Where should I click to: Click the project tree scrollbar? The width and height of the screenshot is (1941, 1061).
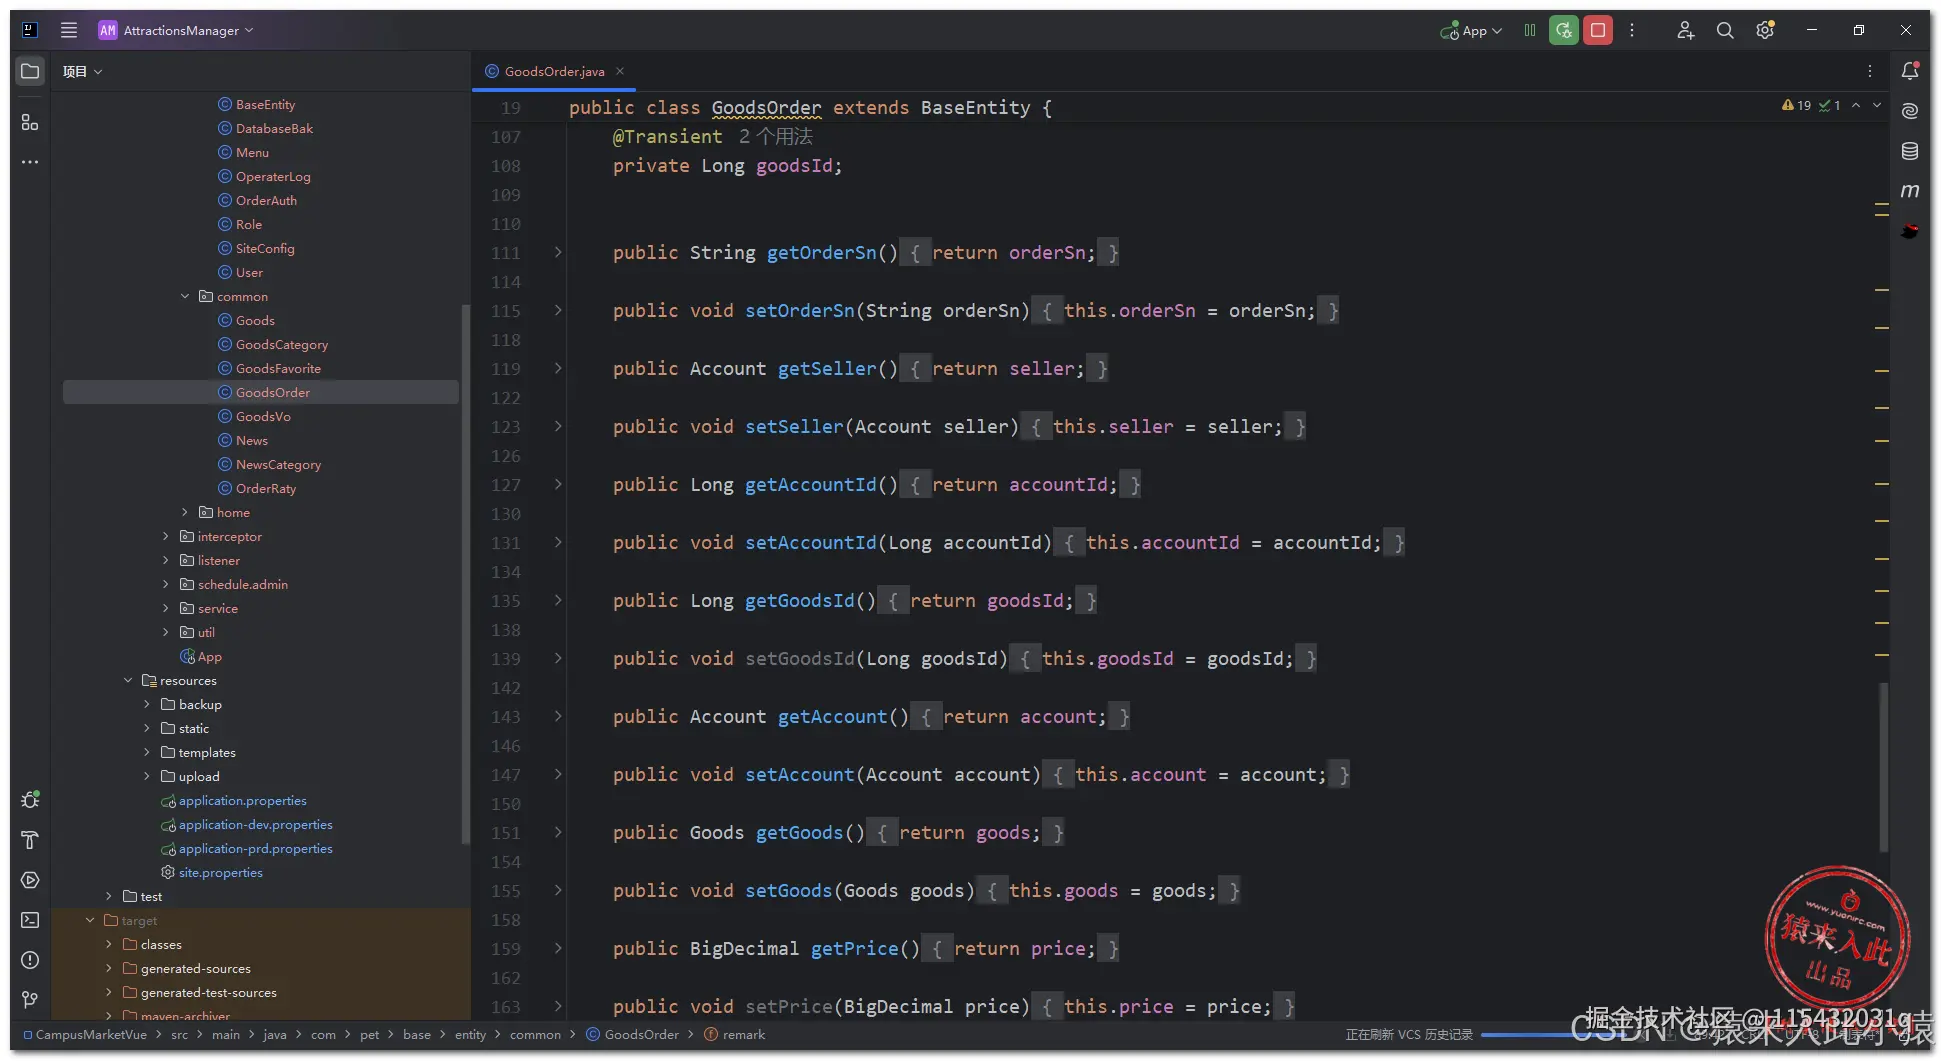click(465, 574)
